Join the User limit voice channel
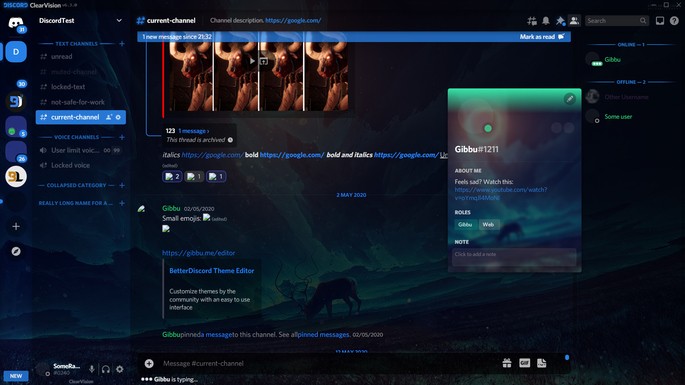The width and height of the screenshot is (685, 385). tap(81, 150)
